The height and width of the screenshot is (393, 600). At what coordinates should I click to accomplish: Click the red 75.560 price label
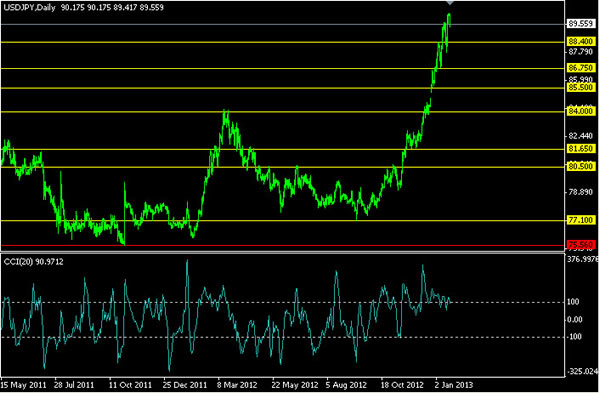click(580, 245)
